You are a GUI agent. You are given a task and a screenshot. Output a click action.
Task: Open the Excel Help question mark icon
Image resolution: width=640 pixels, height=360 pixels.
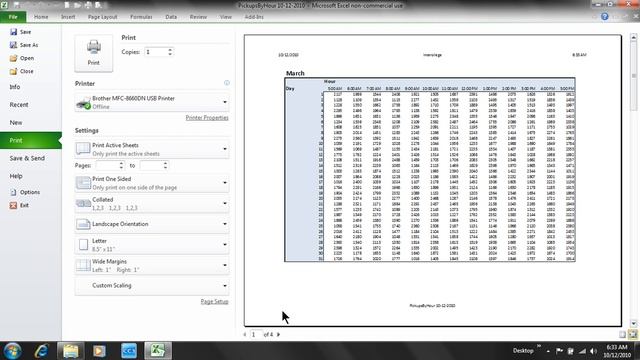[x=604, y=17]
